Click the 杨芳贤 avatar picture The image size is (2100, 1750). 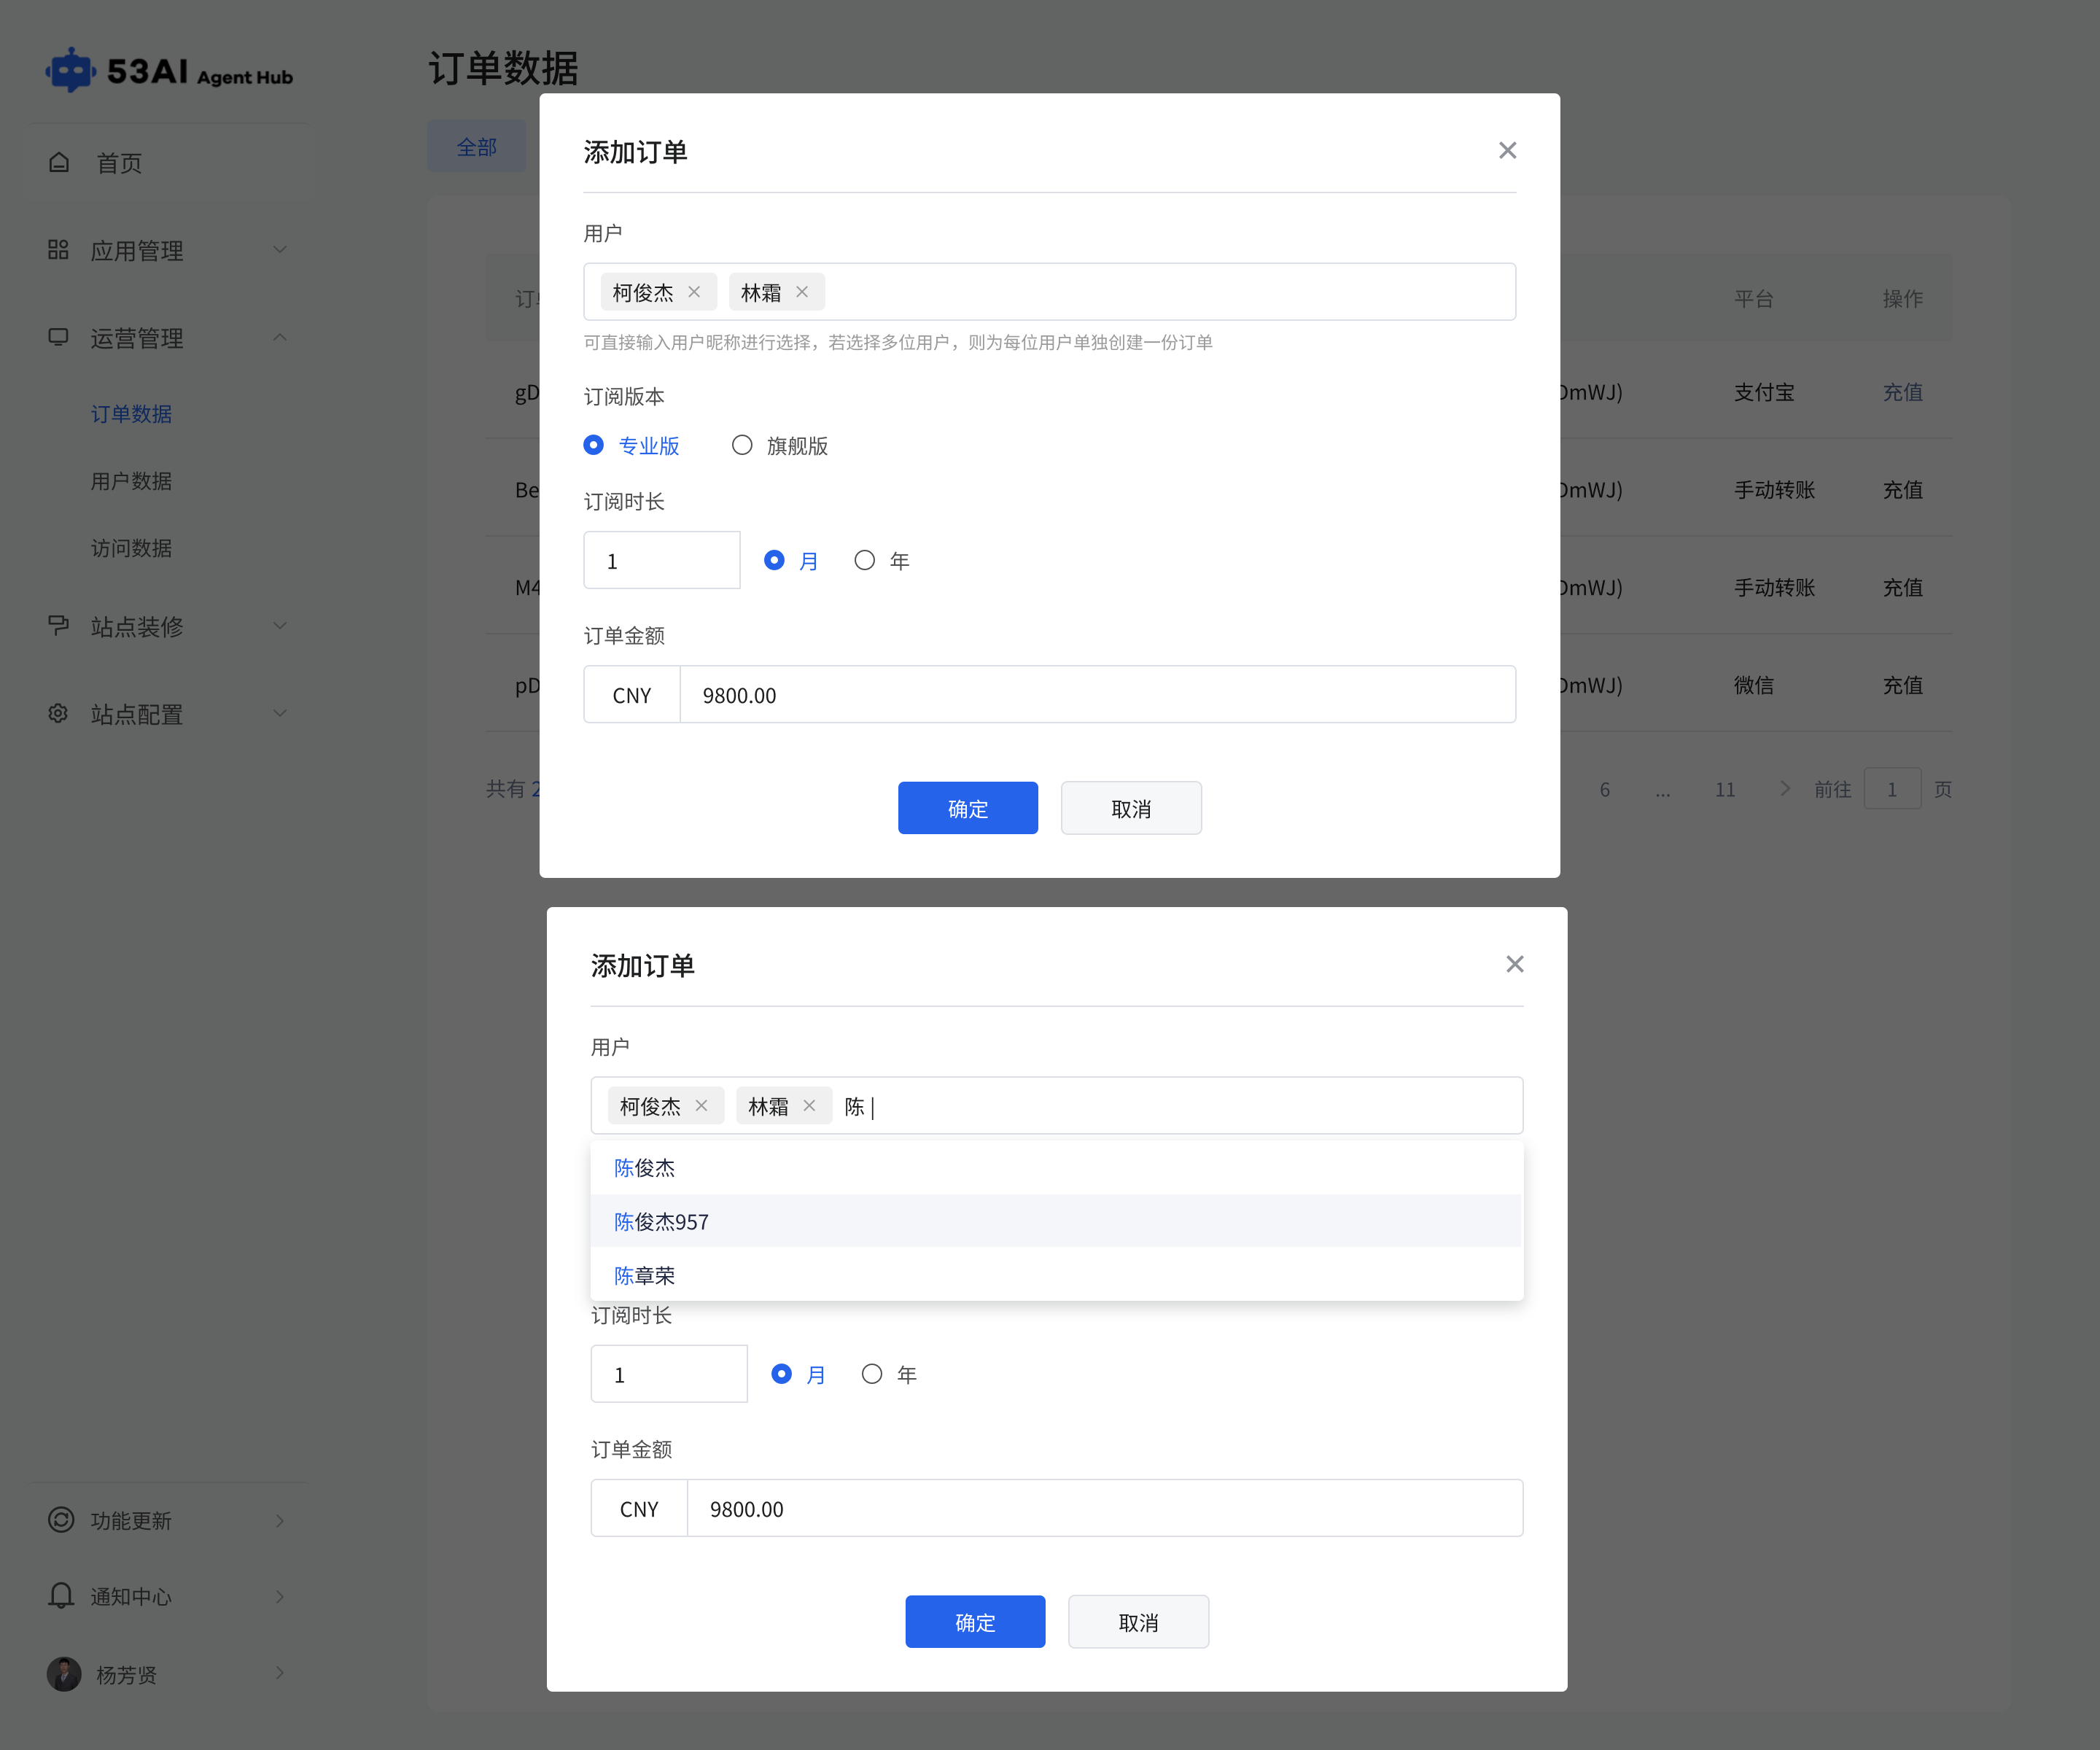(x=64, y=1674)
